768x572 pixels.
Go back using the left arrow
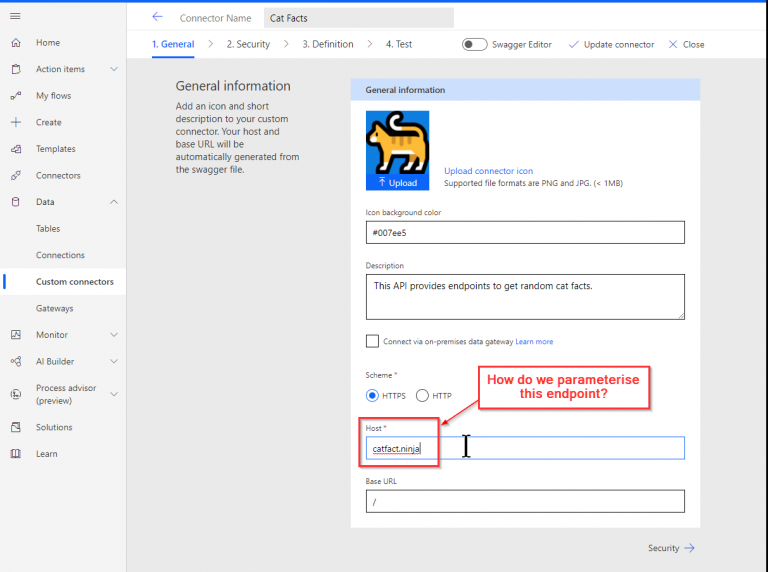pos(157,17)
